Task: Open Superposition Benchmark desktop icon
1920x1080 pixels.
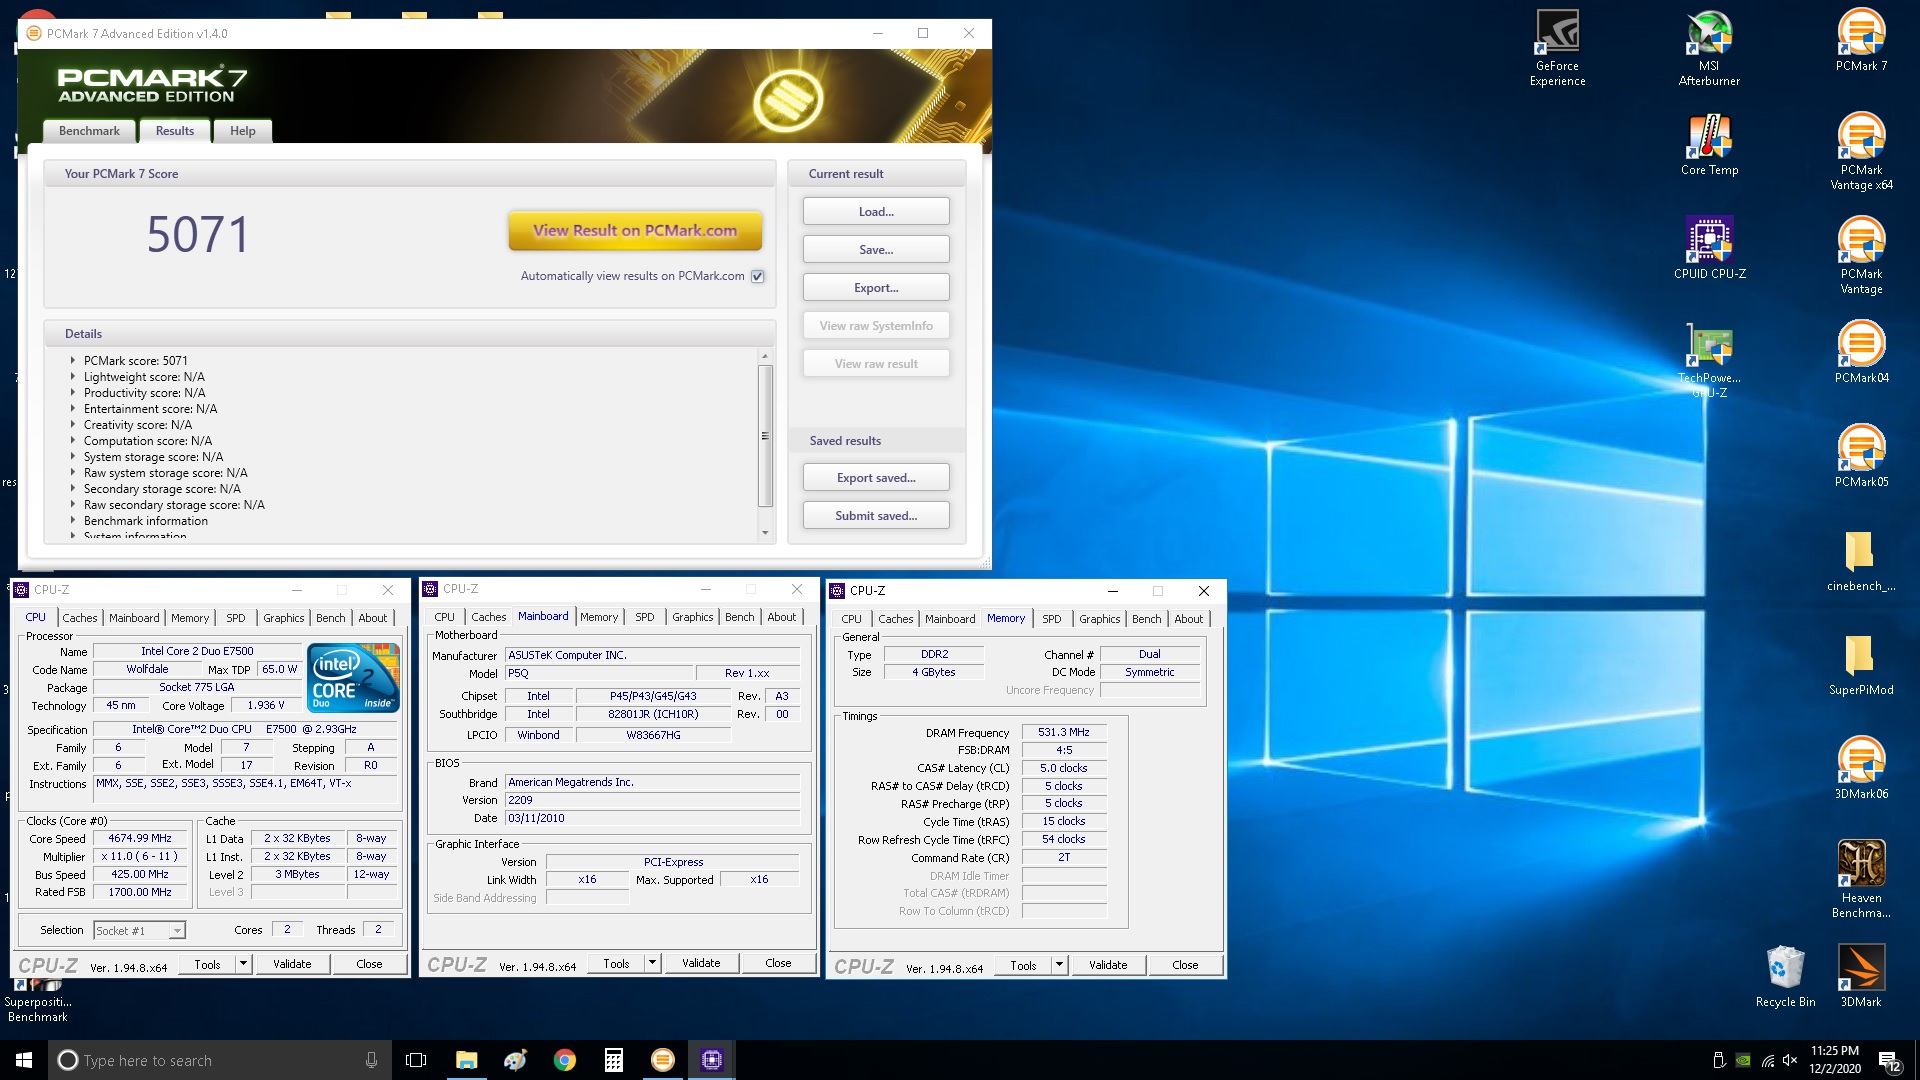Action: 38,1000
